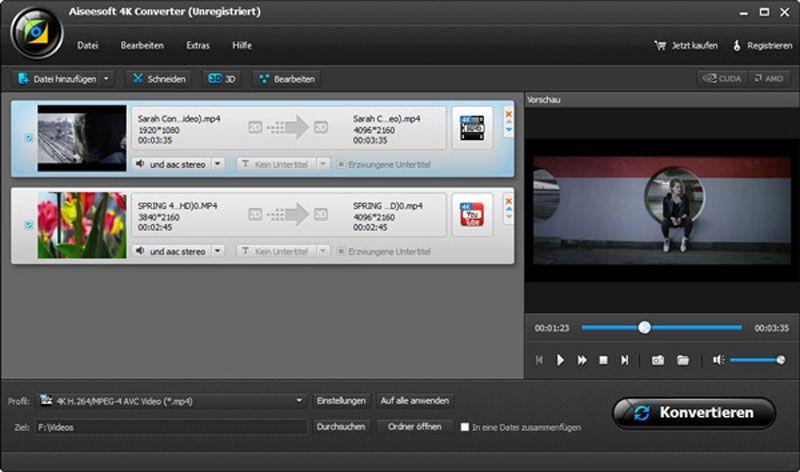
Task: Open the Extras menu
Action: (x=198, y=45)
